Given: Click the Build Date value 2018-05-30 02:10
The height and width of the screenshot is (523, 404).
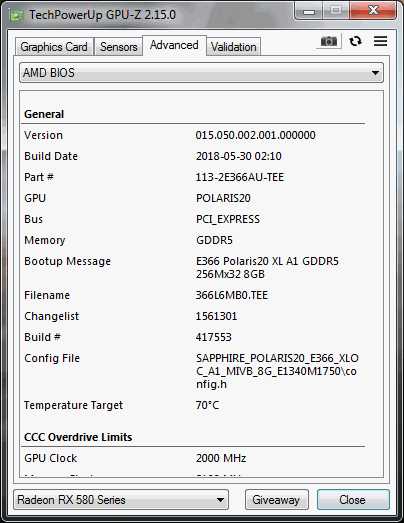Looking at the screenshot, I should 239,156.
